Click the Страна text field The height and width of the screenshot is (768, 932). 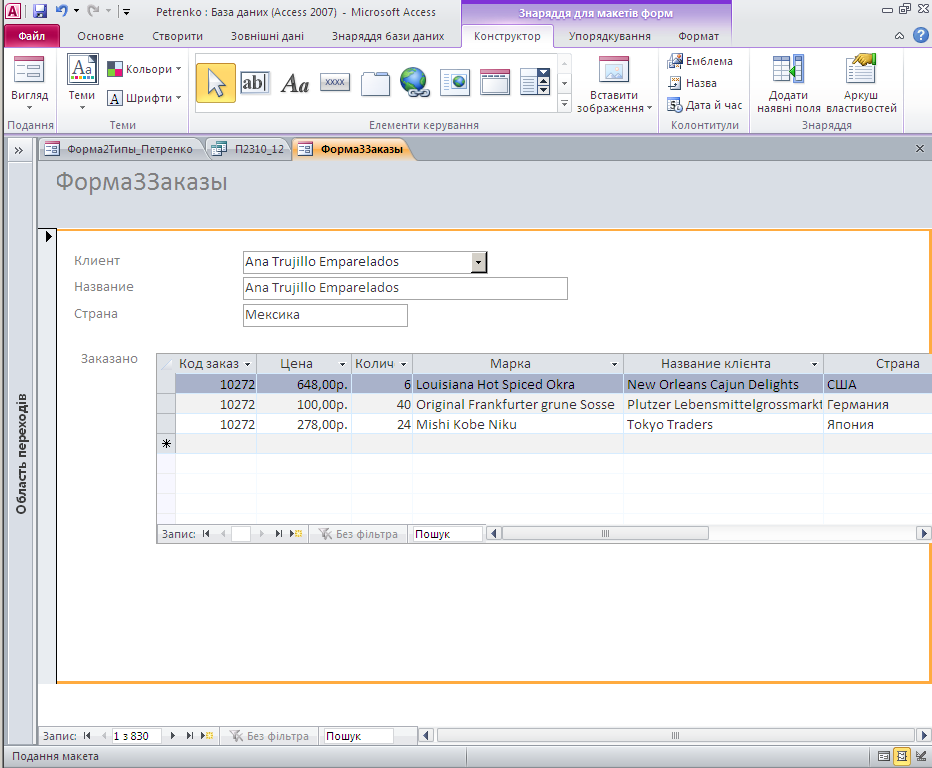pyautogui.click(x=325, y=315)
